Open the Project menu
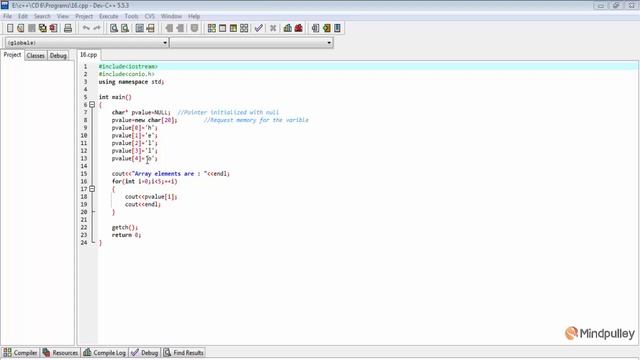This screenshot has height=360, width=640. coord(84,16)
